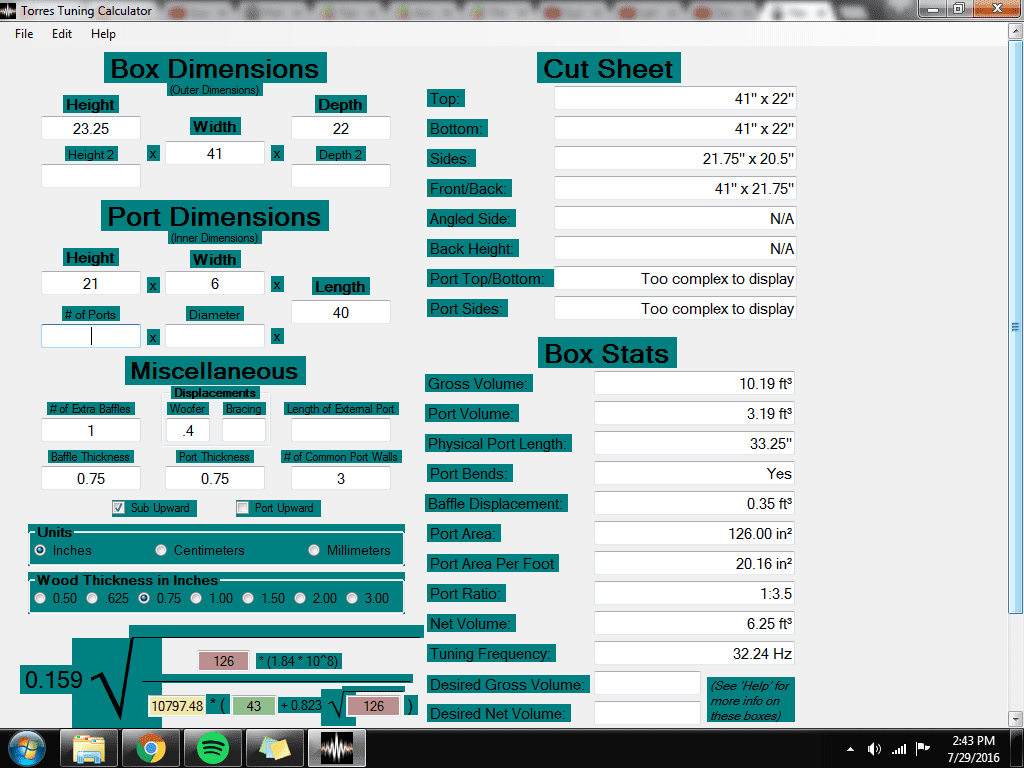Choose 1.00 wood thickness
Image resolution: width=1024 pixels, height=768 pixels.
pyautogui.click(x=196, y=598)
